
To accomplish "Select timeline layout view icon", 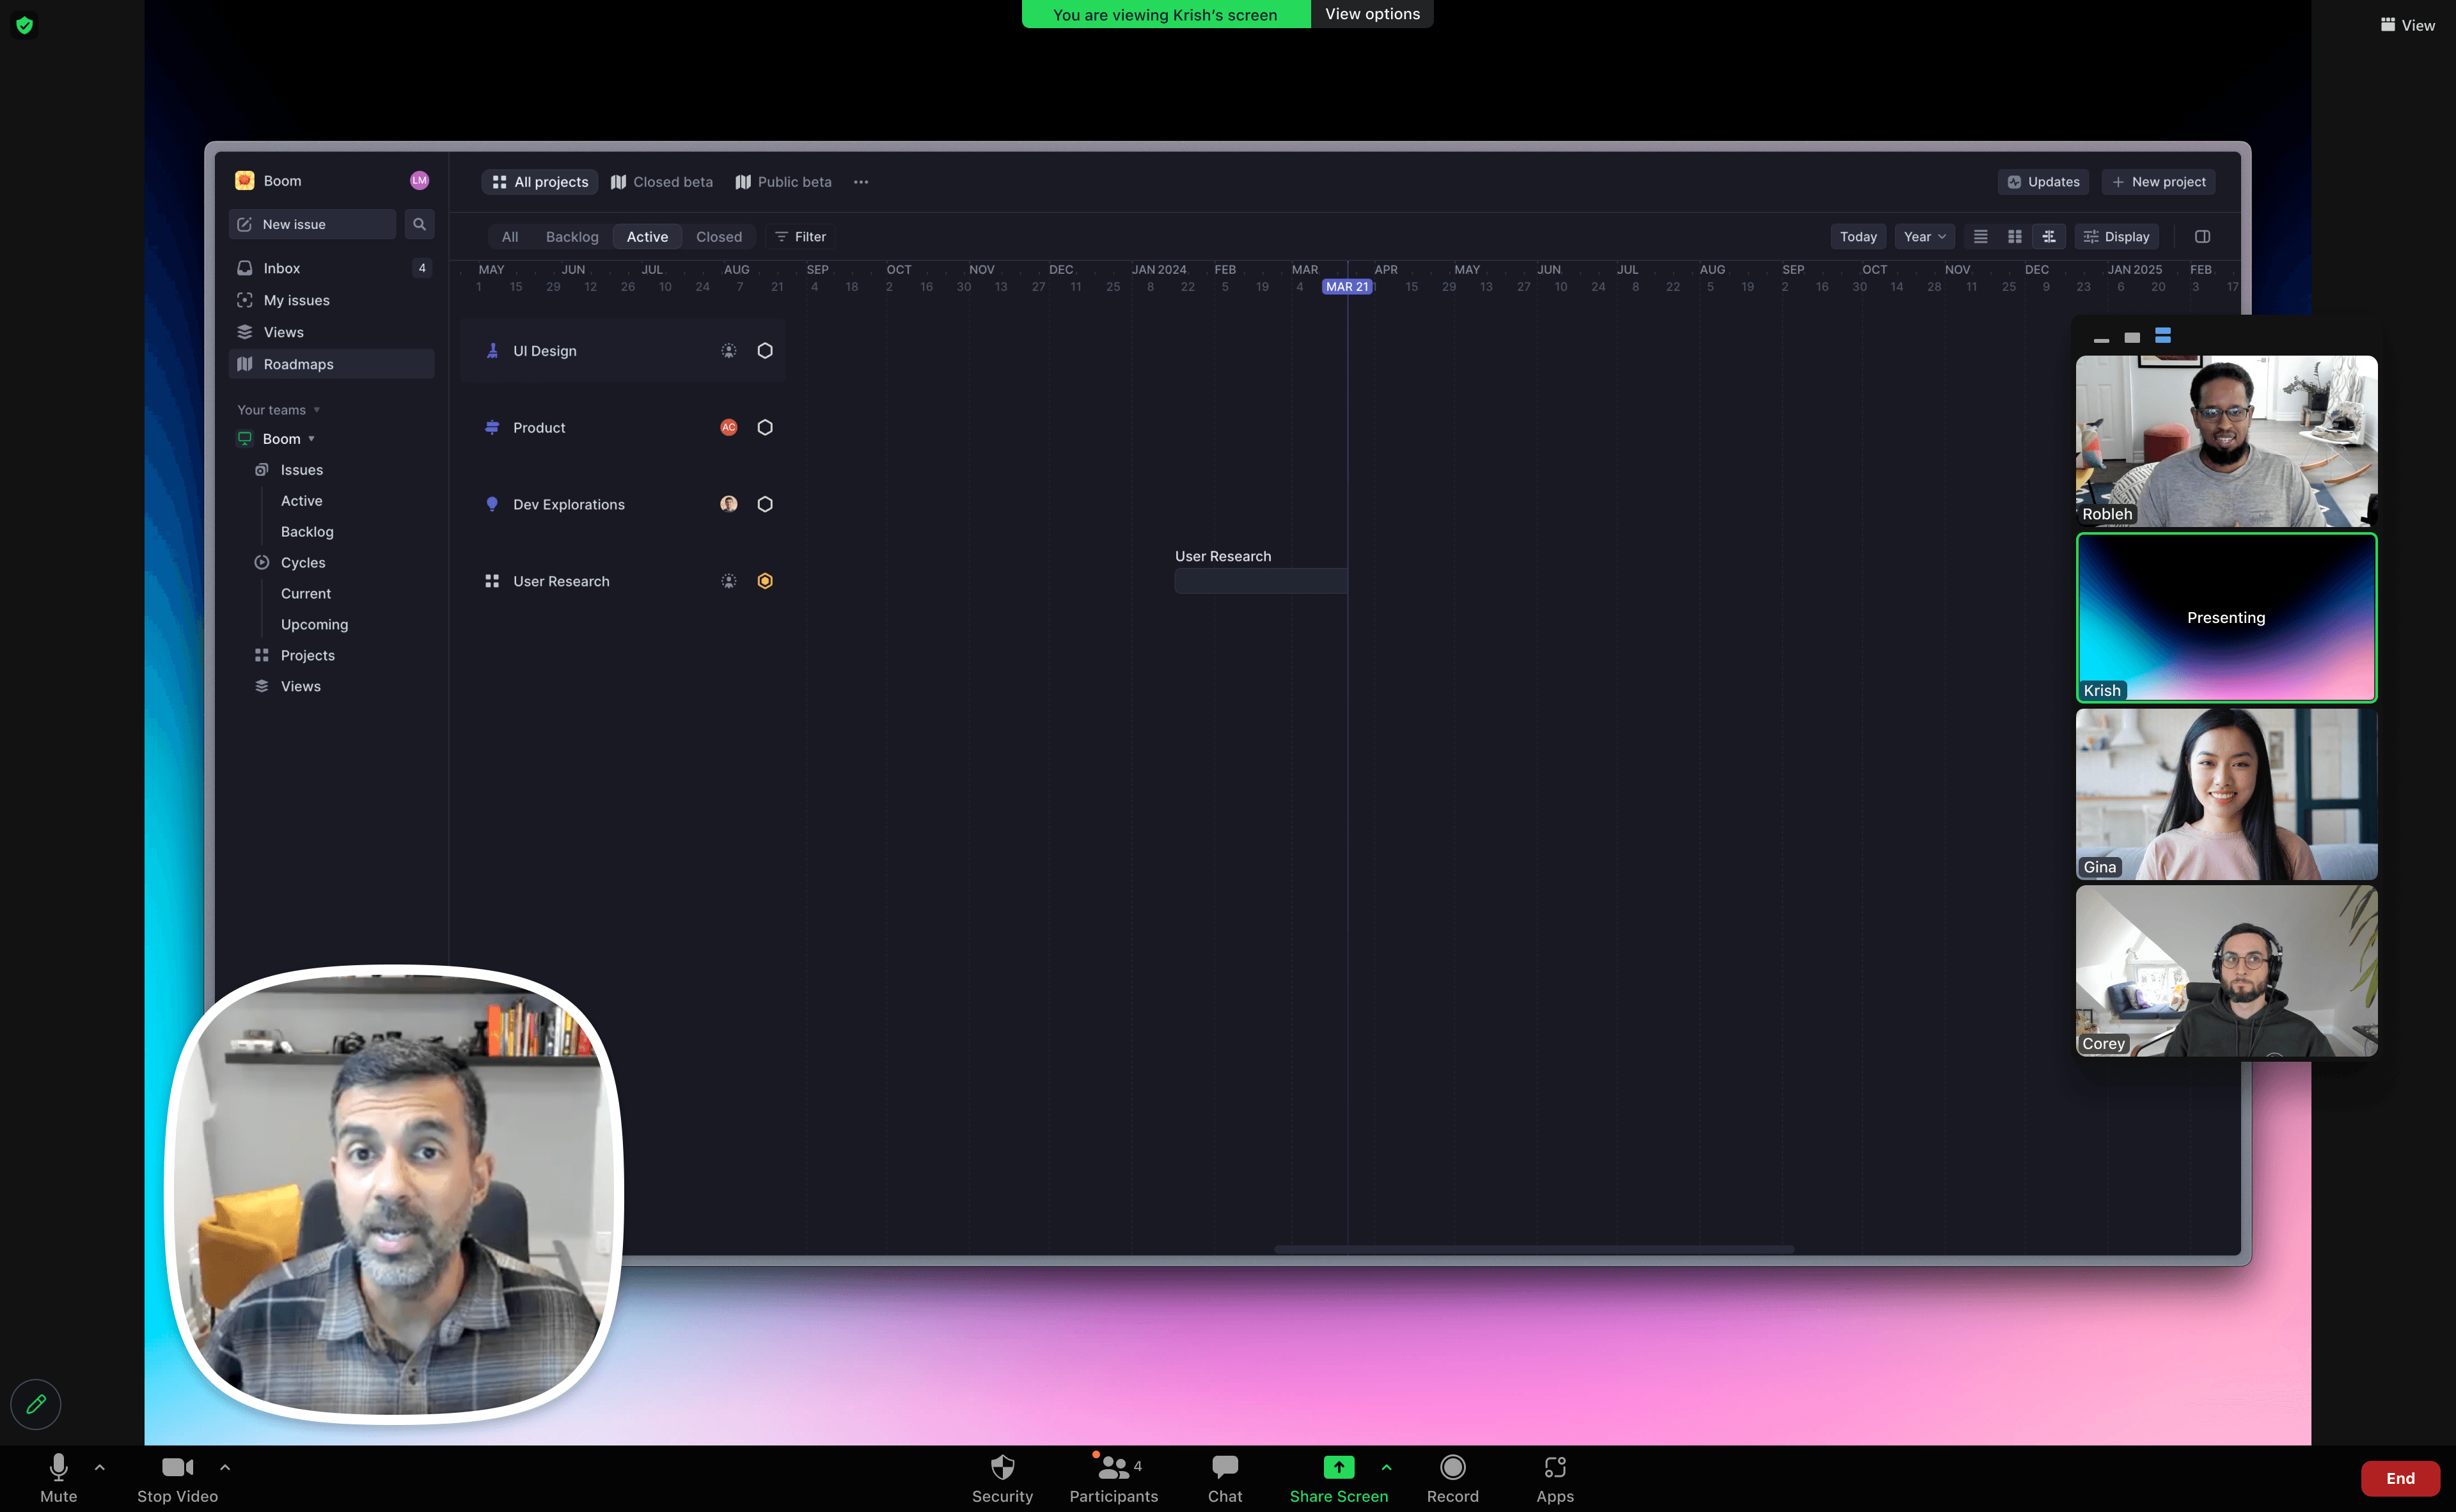I will click(x=2049, y=237).
